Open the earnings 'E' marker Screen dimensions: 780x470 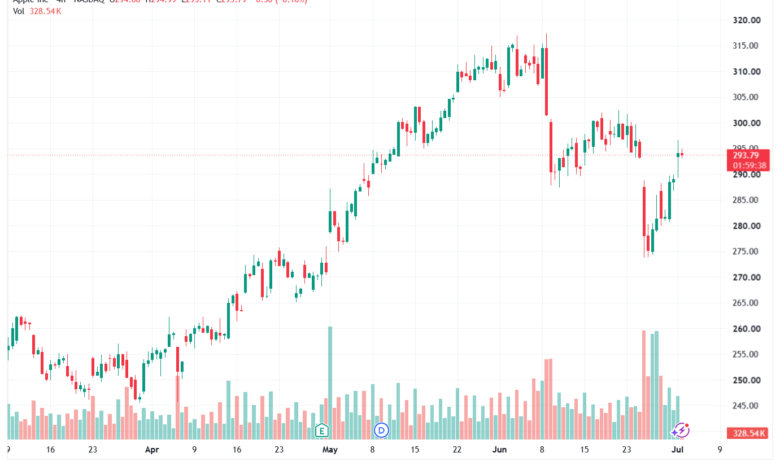click(322, 430)
